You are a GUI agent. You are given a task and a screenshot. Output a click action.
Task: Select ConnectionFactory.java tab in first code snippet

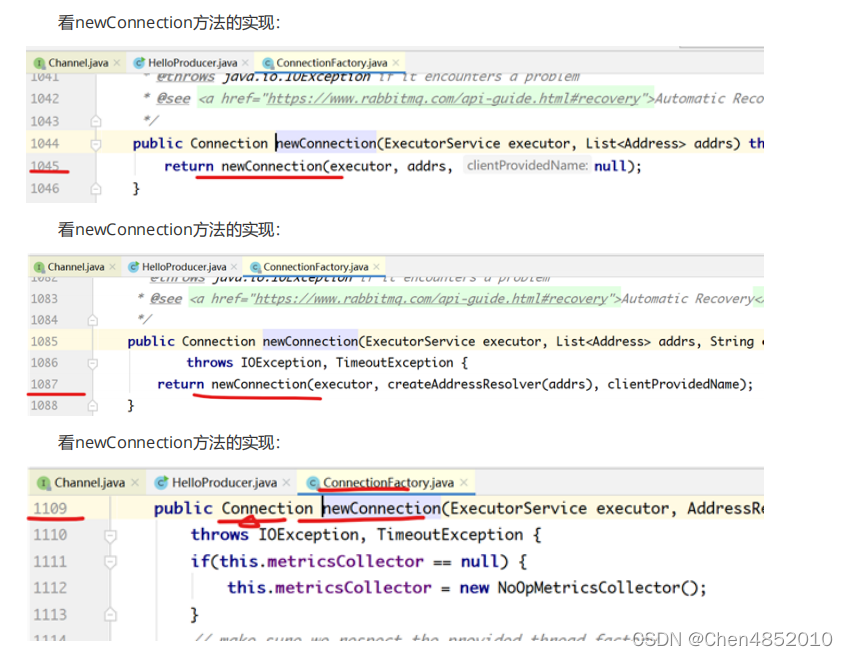tap(332, 63)
